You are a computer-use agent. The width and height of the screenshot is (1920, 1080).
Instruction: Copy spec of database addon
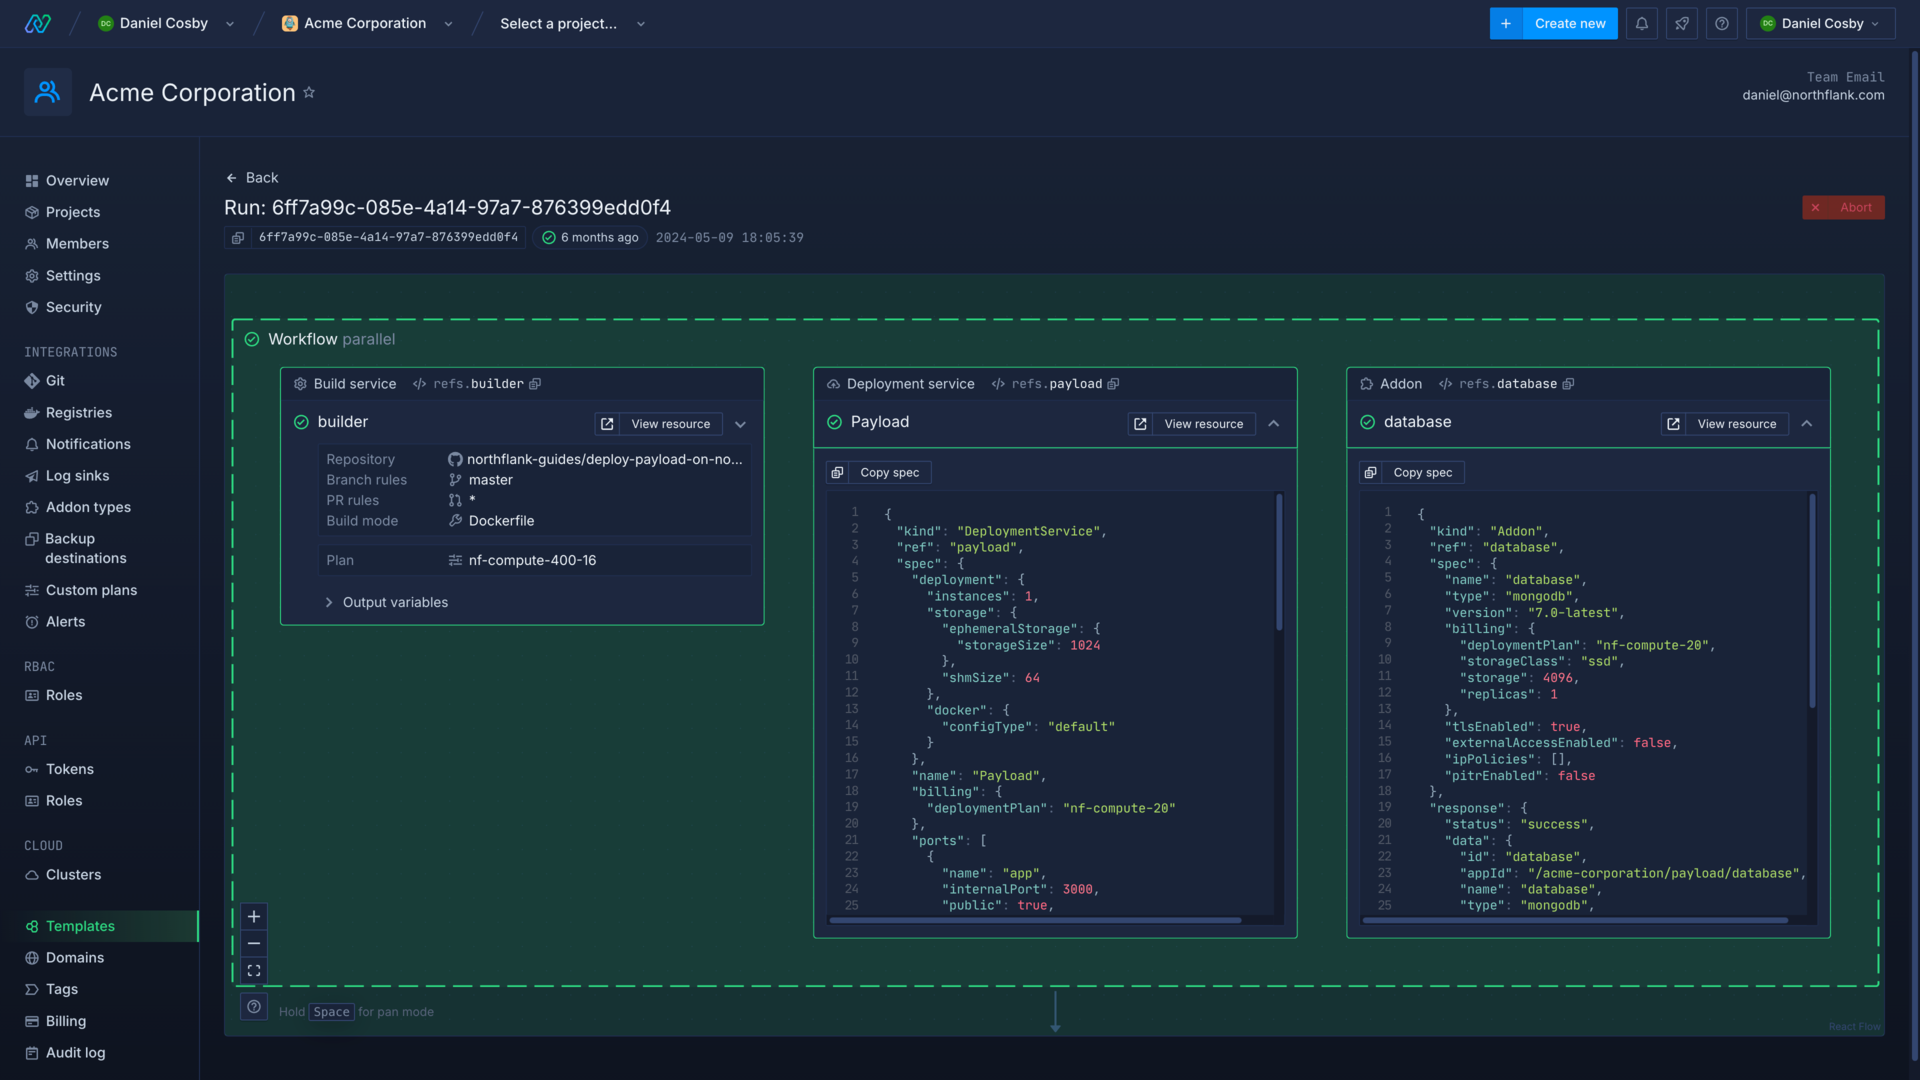tap(1412, 472)
